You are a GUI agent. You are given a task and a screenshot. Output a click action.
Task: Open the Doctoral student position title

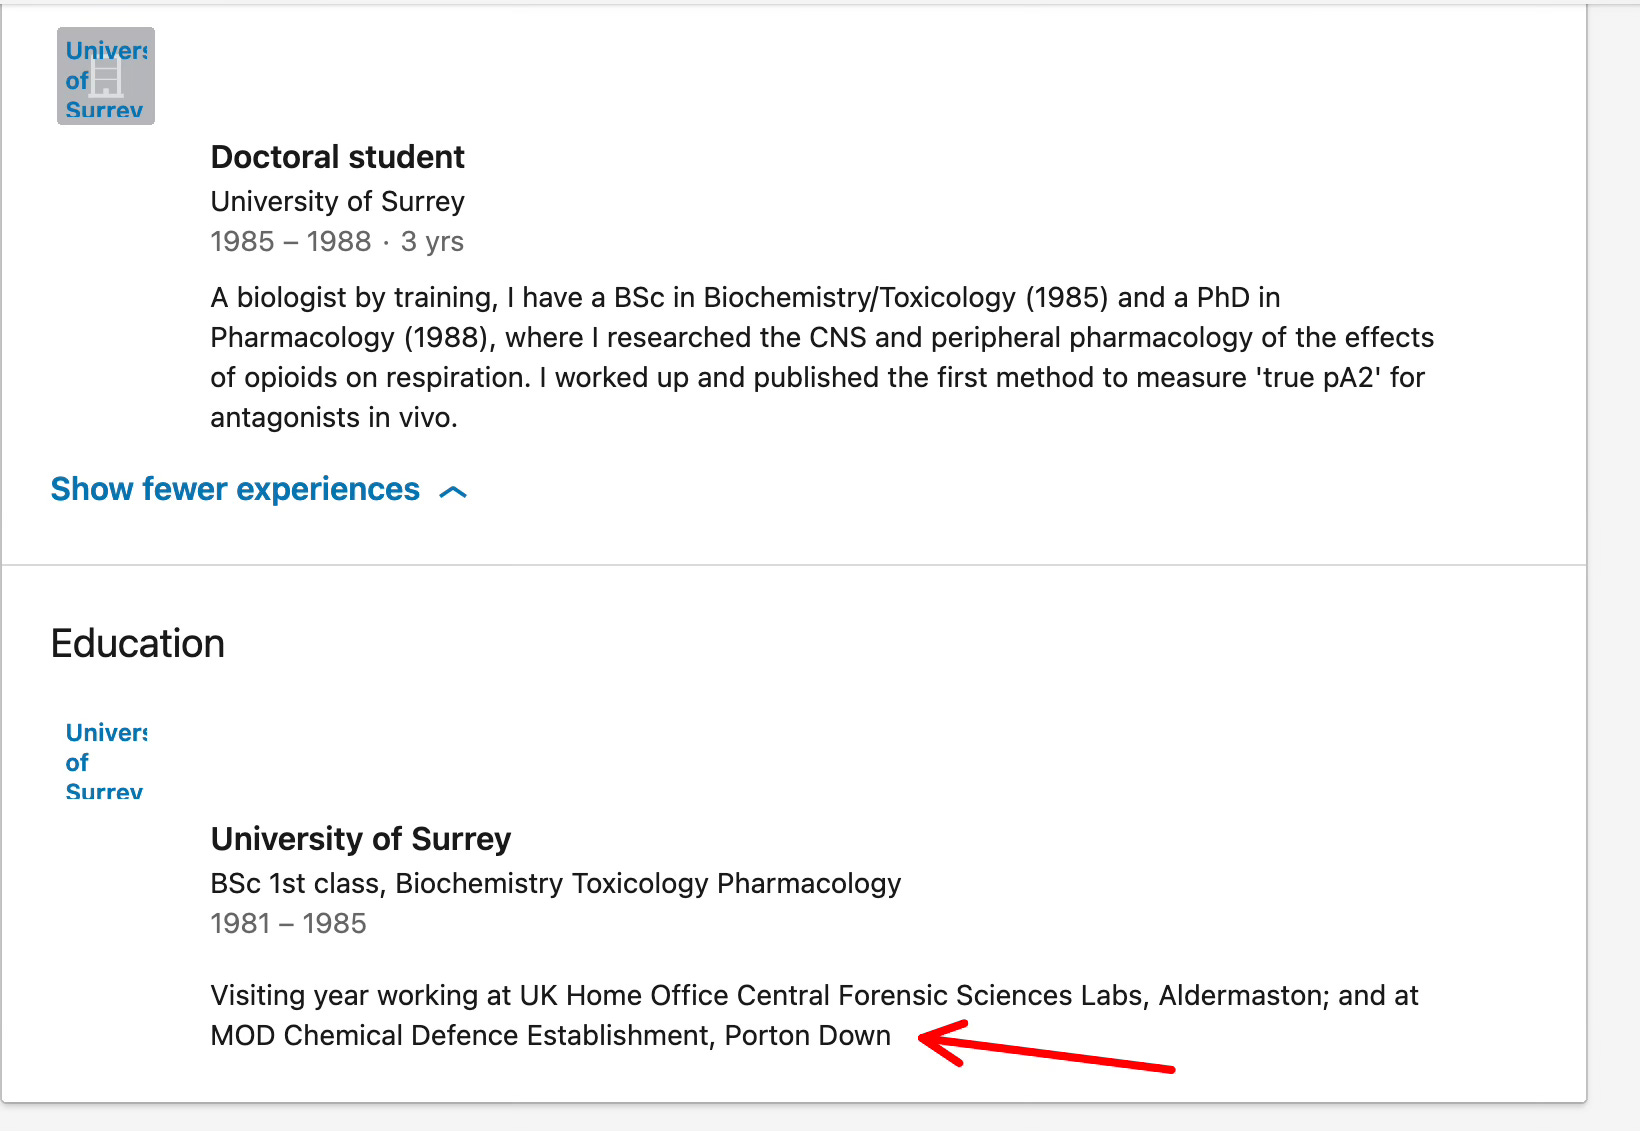(x=338, y=157)
